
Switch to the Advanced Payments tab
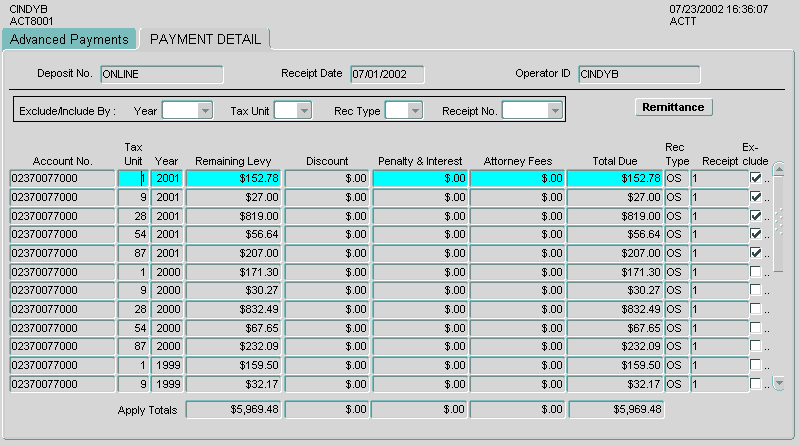pyautogui.click(x=69, y=39)
